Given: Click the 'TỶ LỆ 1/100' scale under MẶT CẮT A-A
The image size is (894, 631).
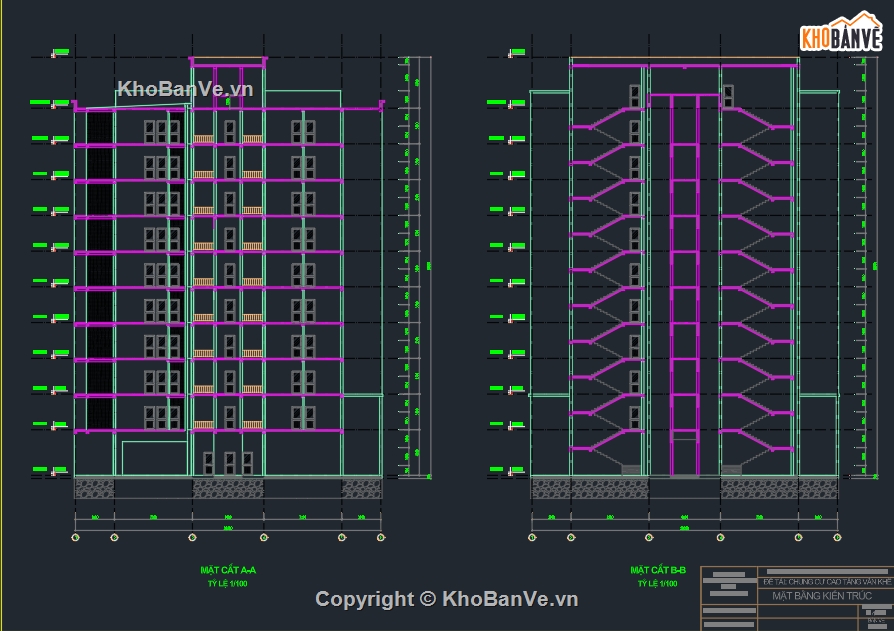Looking at the screenshot, I should 227,584.
